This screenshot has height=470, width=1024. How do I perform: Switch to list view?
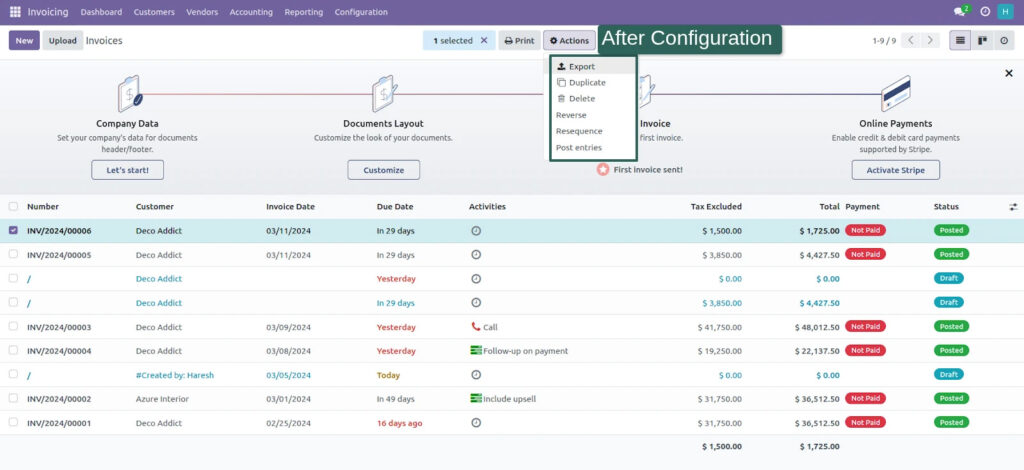point(961,41)
